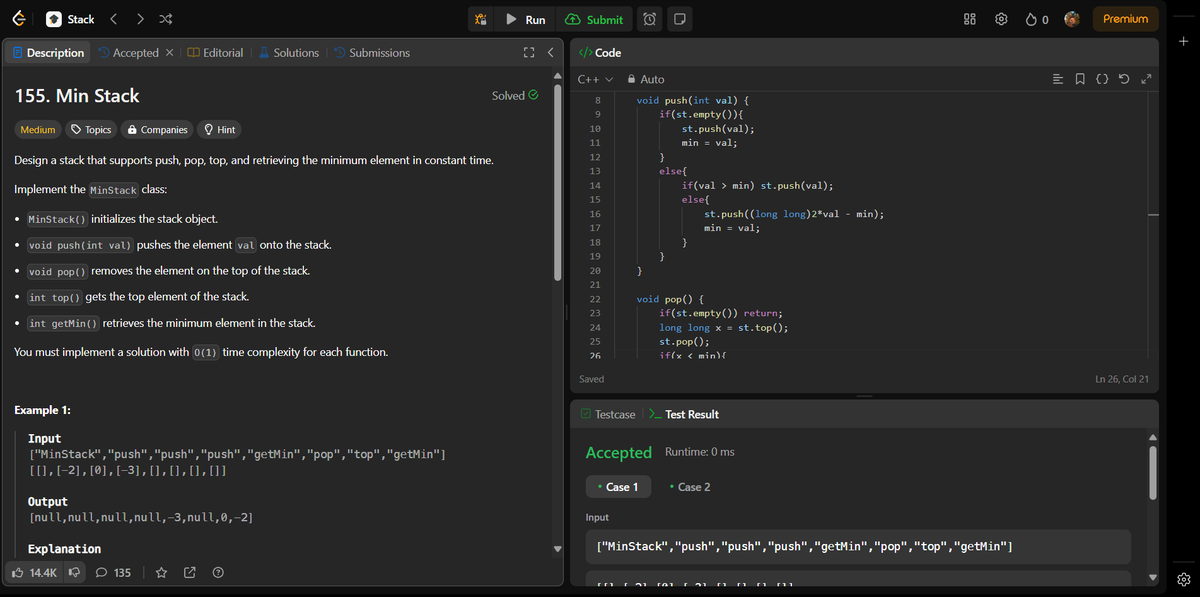Screen dimensions: 1200x597
Task: Switch to the Test Result tab
Action: pos(684,414)
